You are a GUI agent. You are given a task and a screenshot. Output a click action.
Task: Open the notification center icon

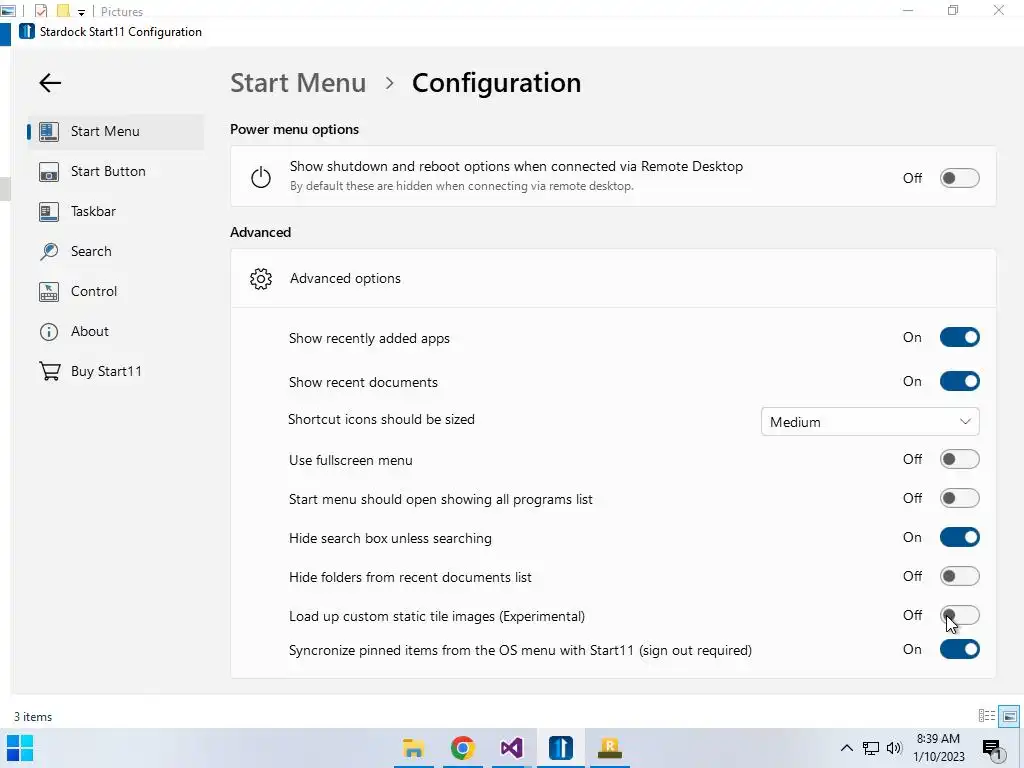991,749
